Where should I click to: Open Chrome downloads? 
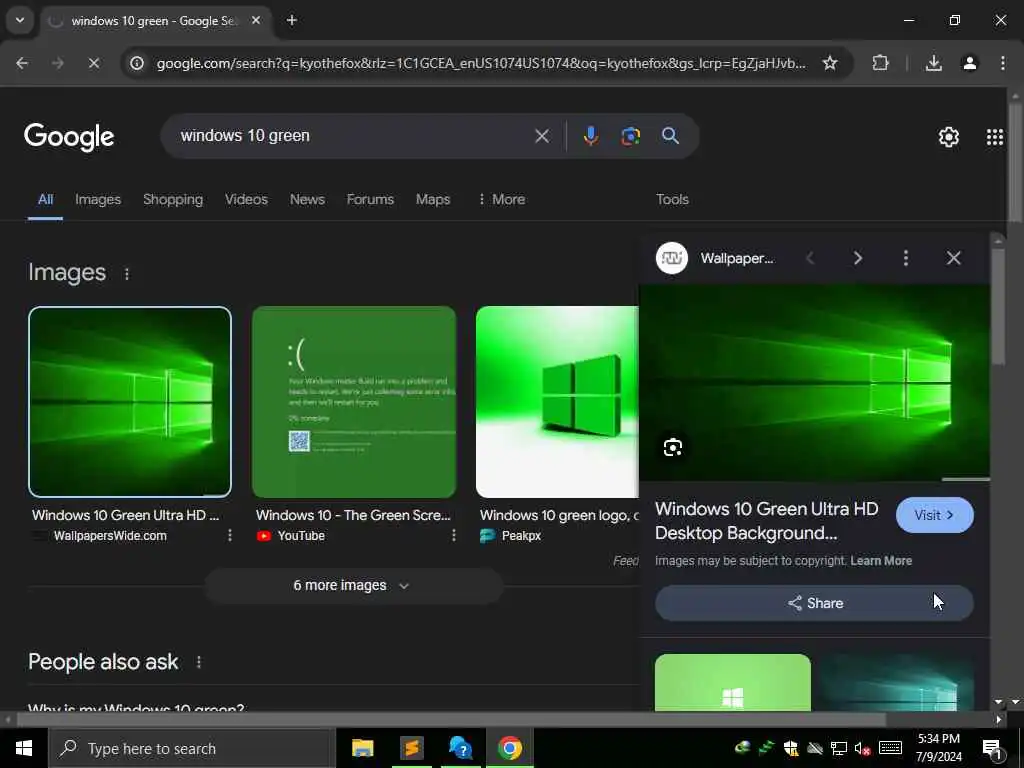934,63
